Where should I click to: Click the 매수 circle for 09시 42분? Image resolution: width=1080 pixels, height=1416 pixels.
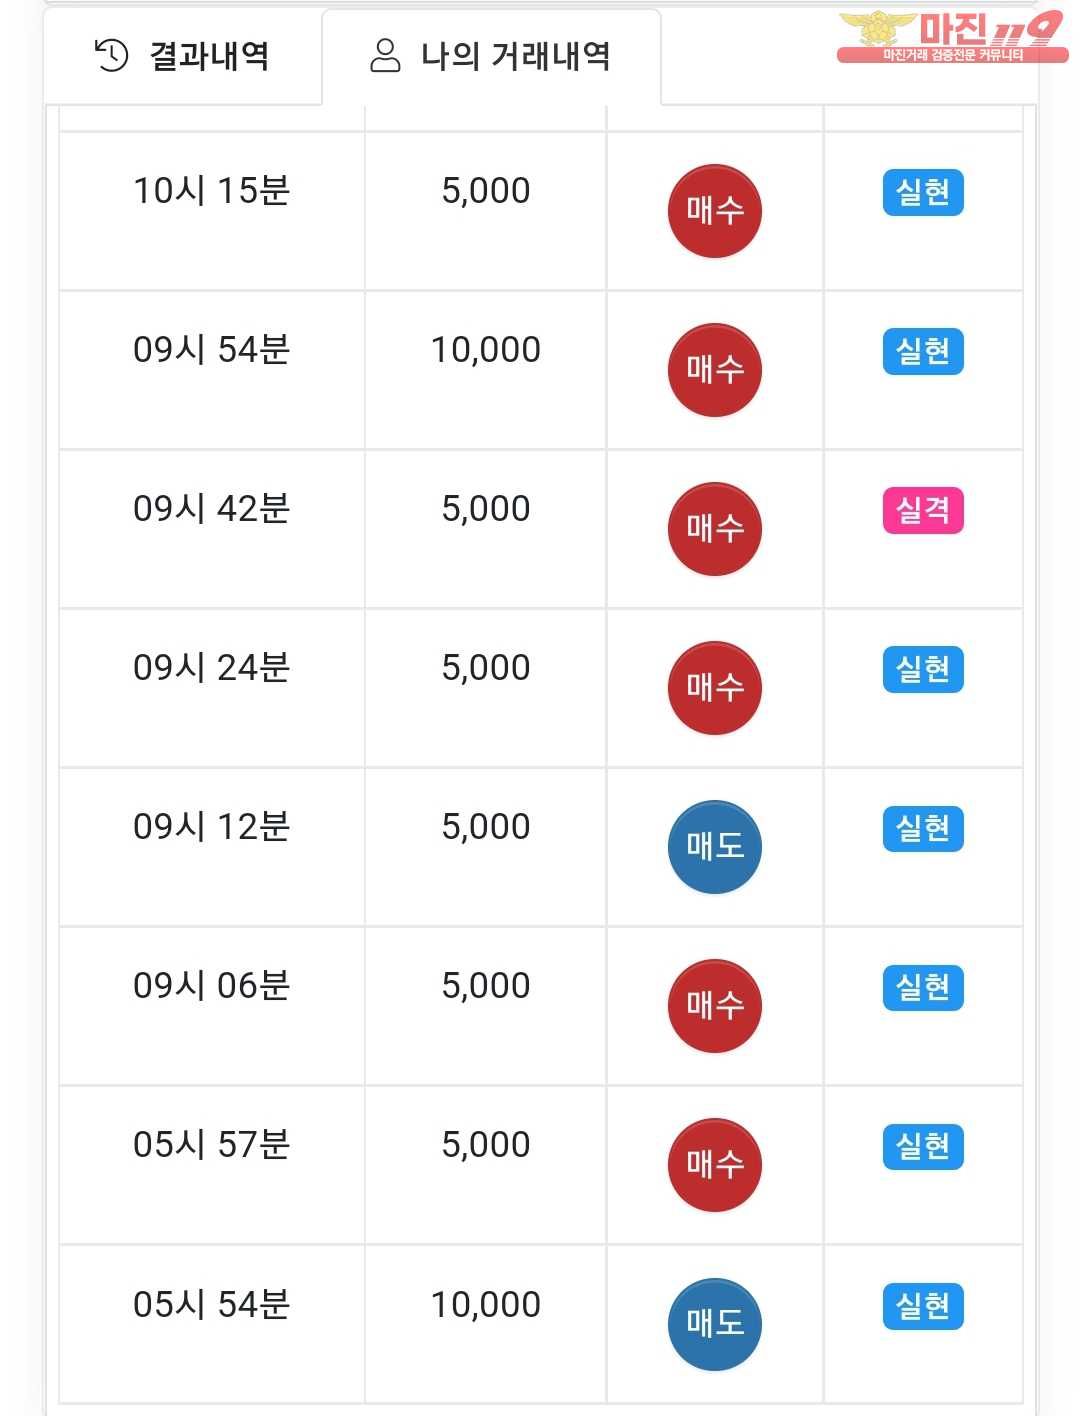pos(714,529)
